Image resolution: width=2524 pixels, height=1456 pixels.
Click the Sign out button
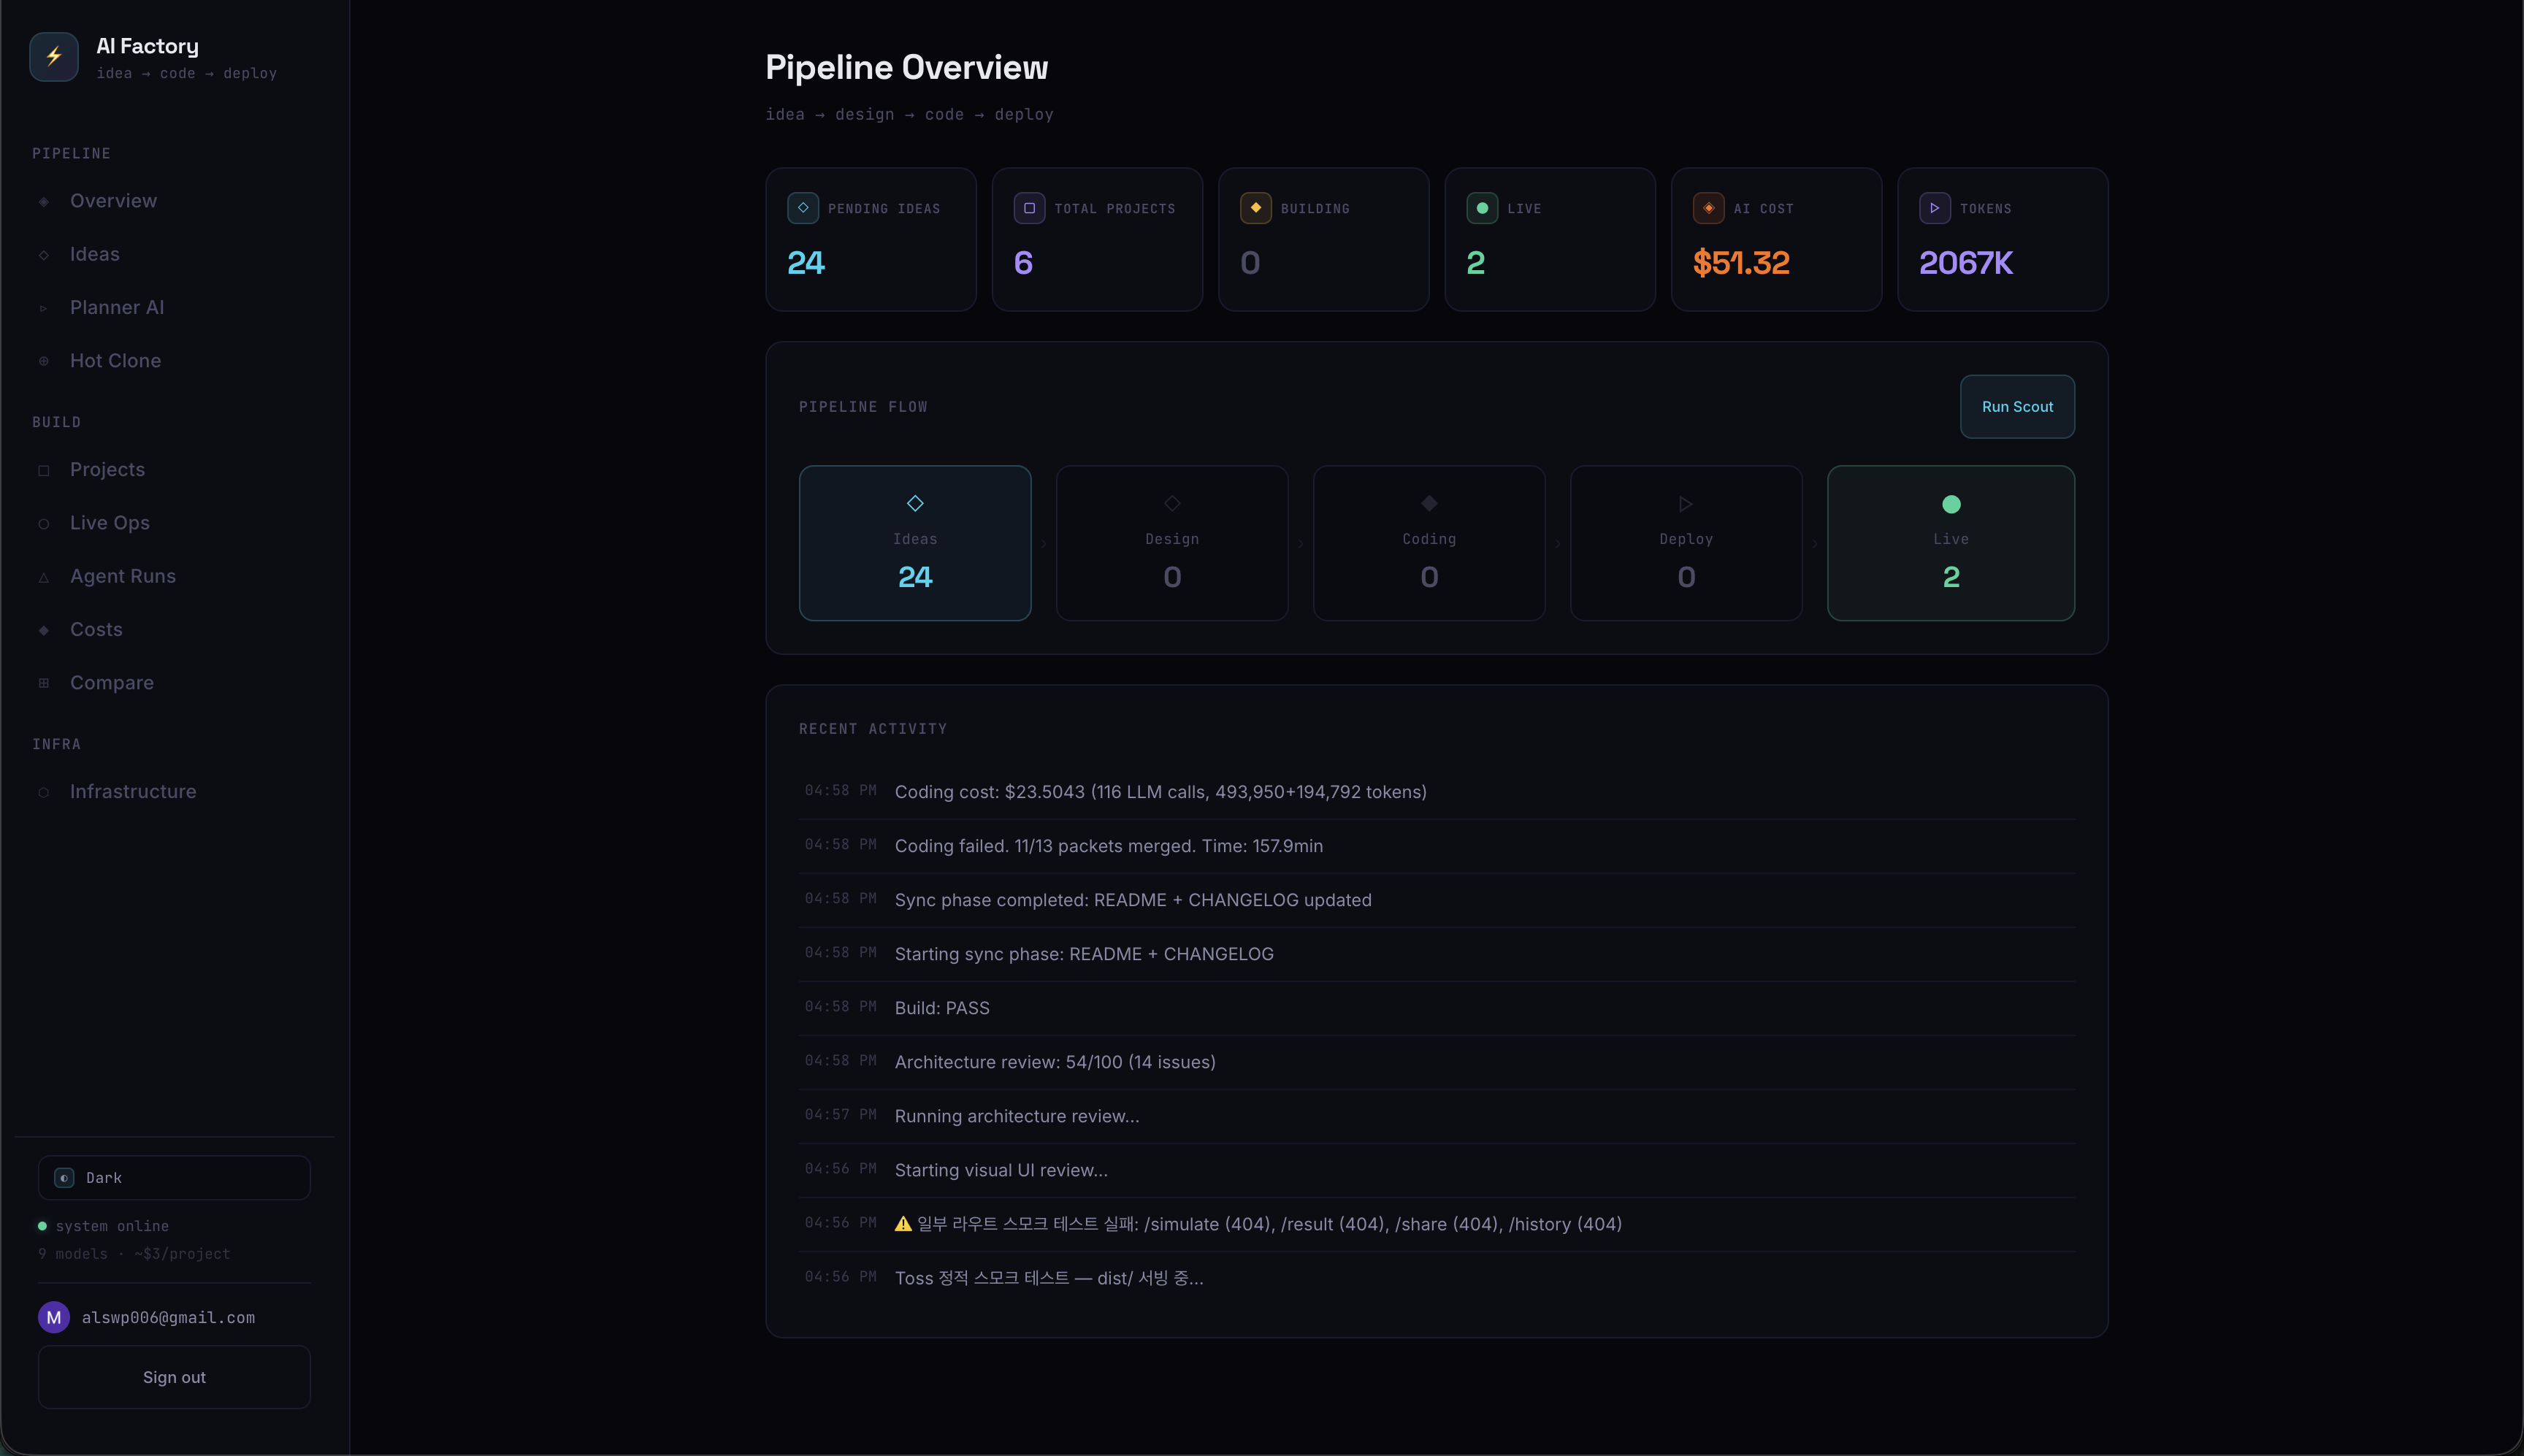[174, 1377]
